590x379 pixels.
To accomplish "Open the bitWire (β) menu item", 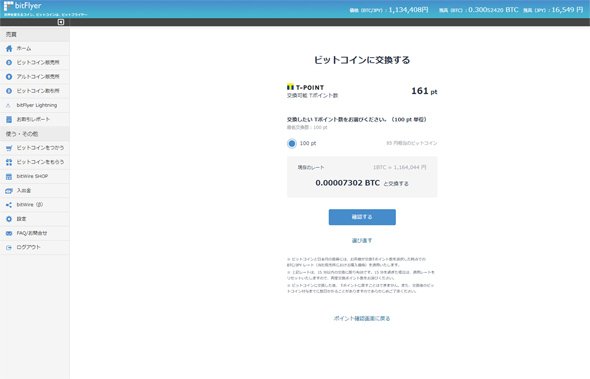I will coord(35,205).
